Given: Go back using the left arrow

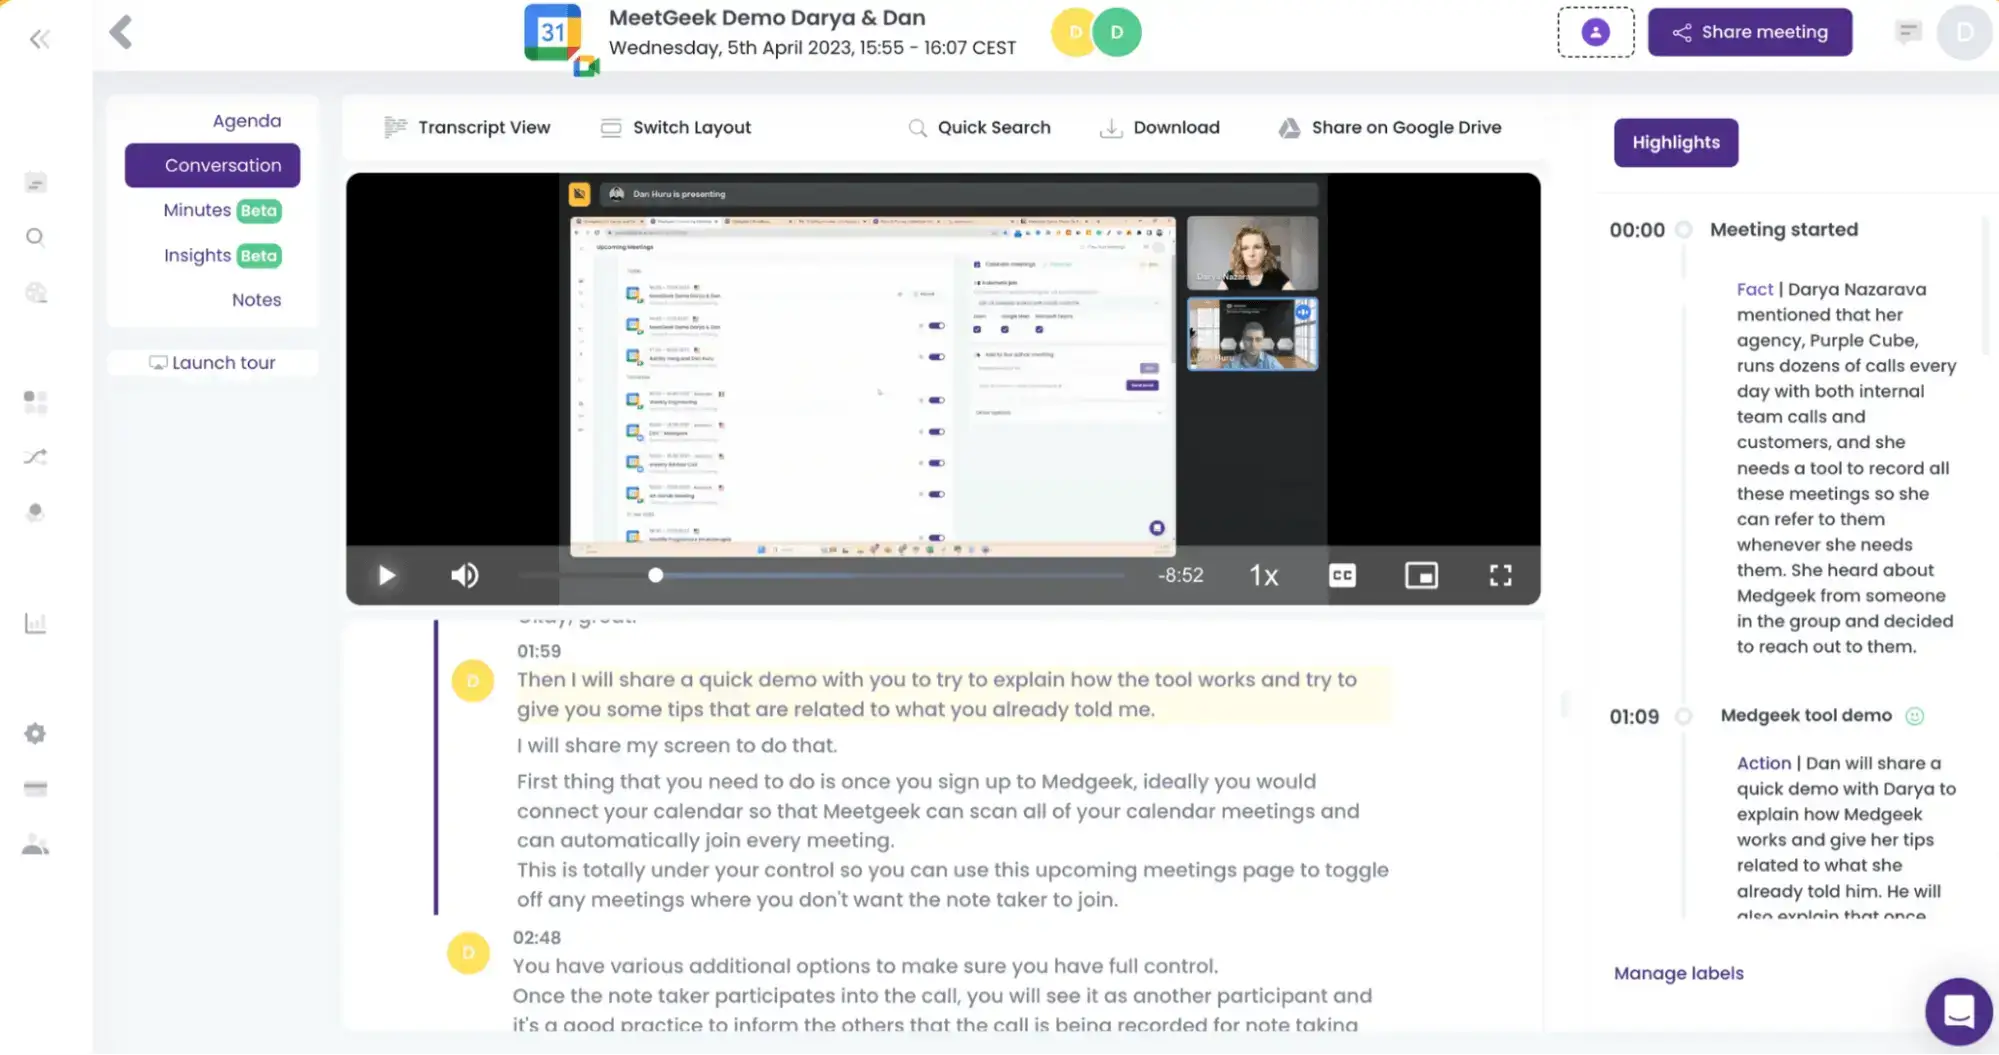Looking at the screenshot, I should (121, 32).
